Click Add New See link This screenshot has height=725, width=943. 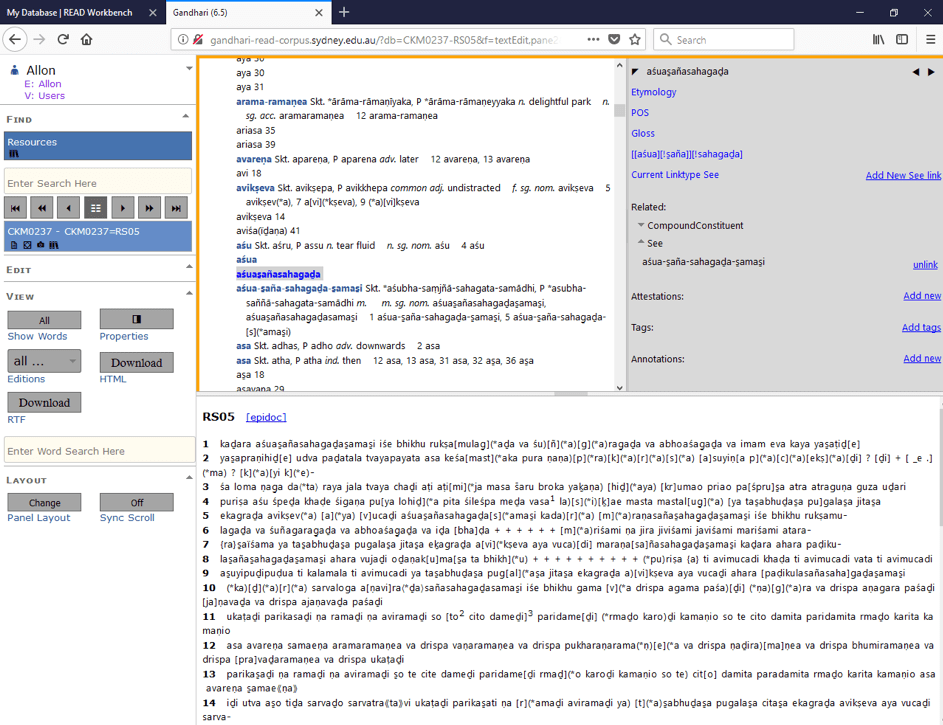(x=902, y=174)
